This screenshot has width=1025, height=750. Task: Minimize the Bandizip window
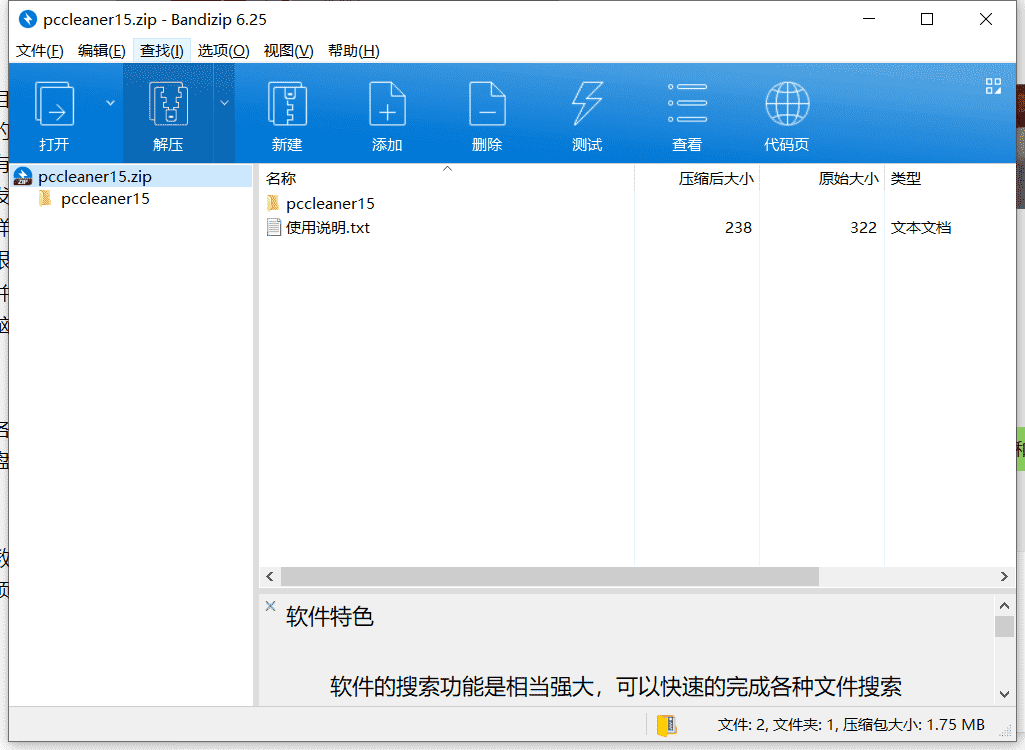869,20
